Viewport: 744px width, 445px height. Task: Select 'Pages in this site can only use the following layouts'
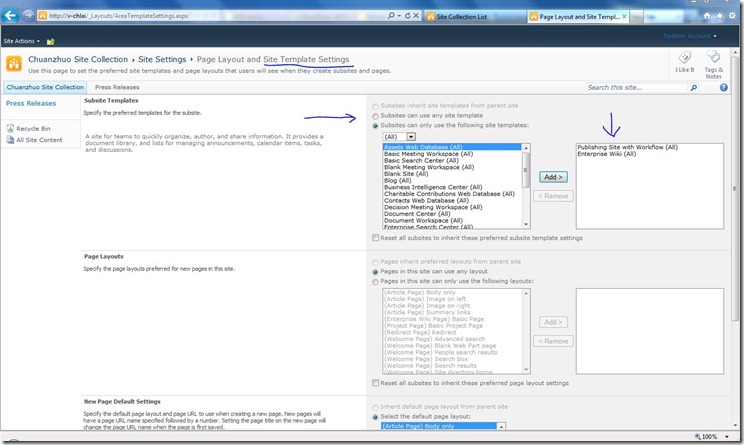point(375,282)
